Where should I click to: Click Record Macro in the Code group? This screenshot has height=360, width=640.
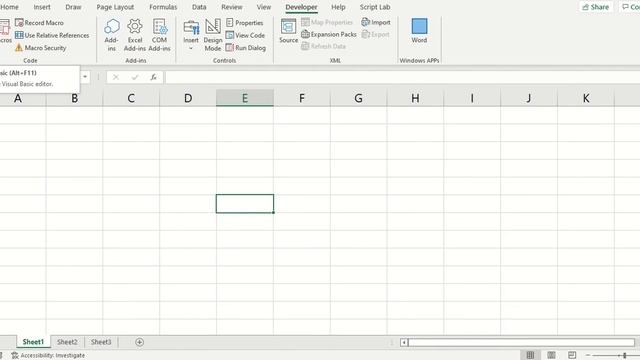click(x=39, y=23)
